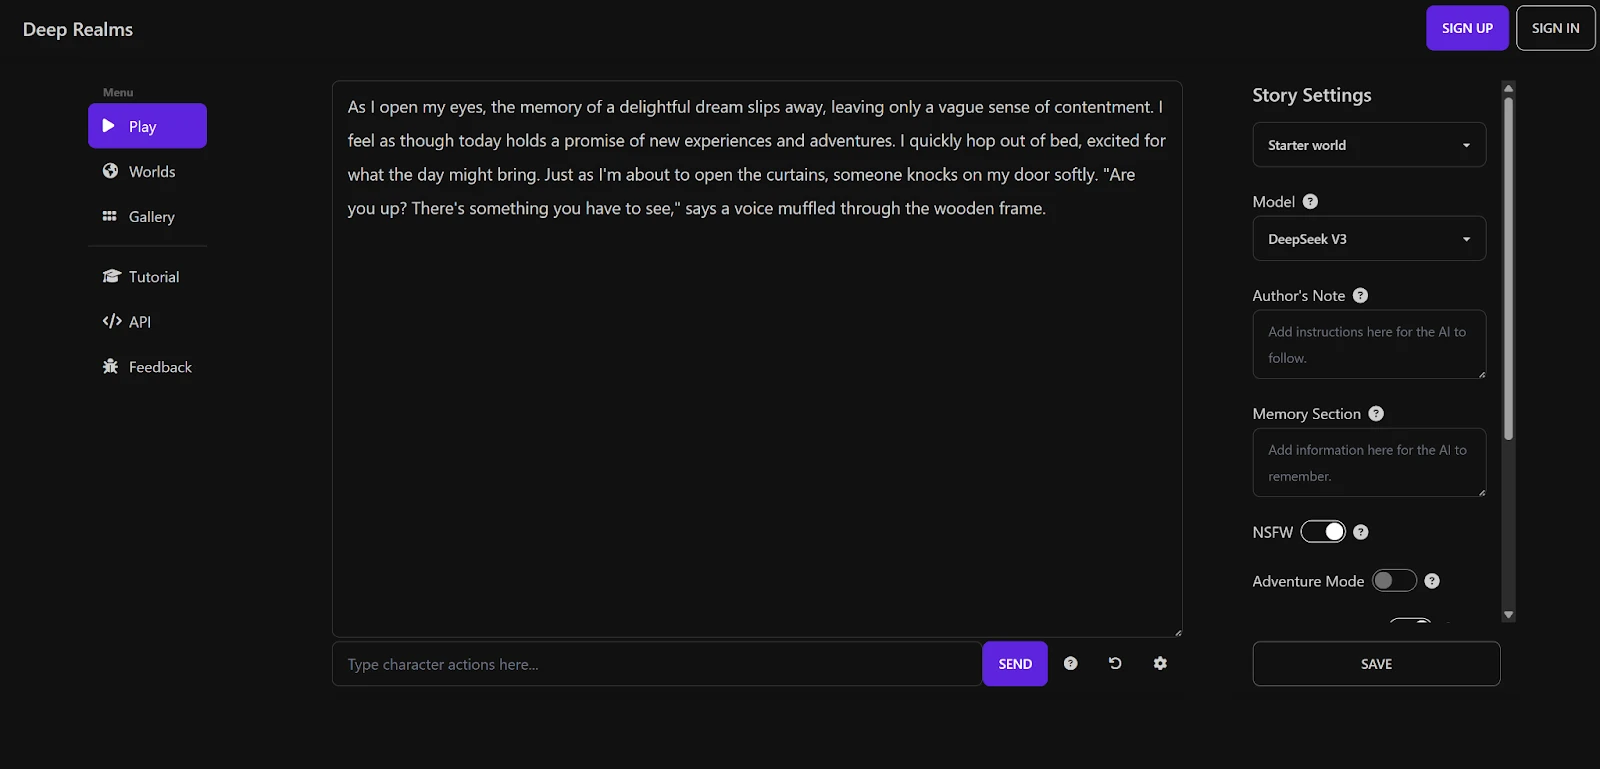The image size is (1600, 769).
Task: Click the undo/retry arrow icon
Action: [1115, 663]
